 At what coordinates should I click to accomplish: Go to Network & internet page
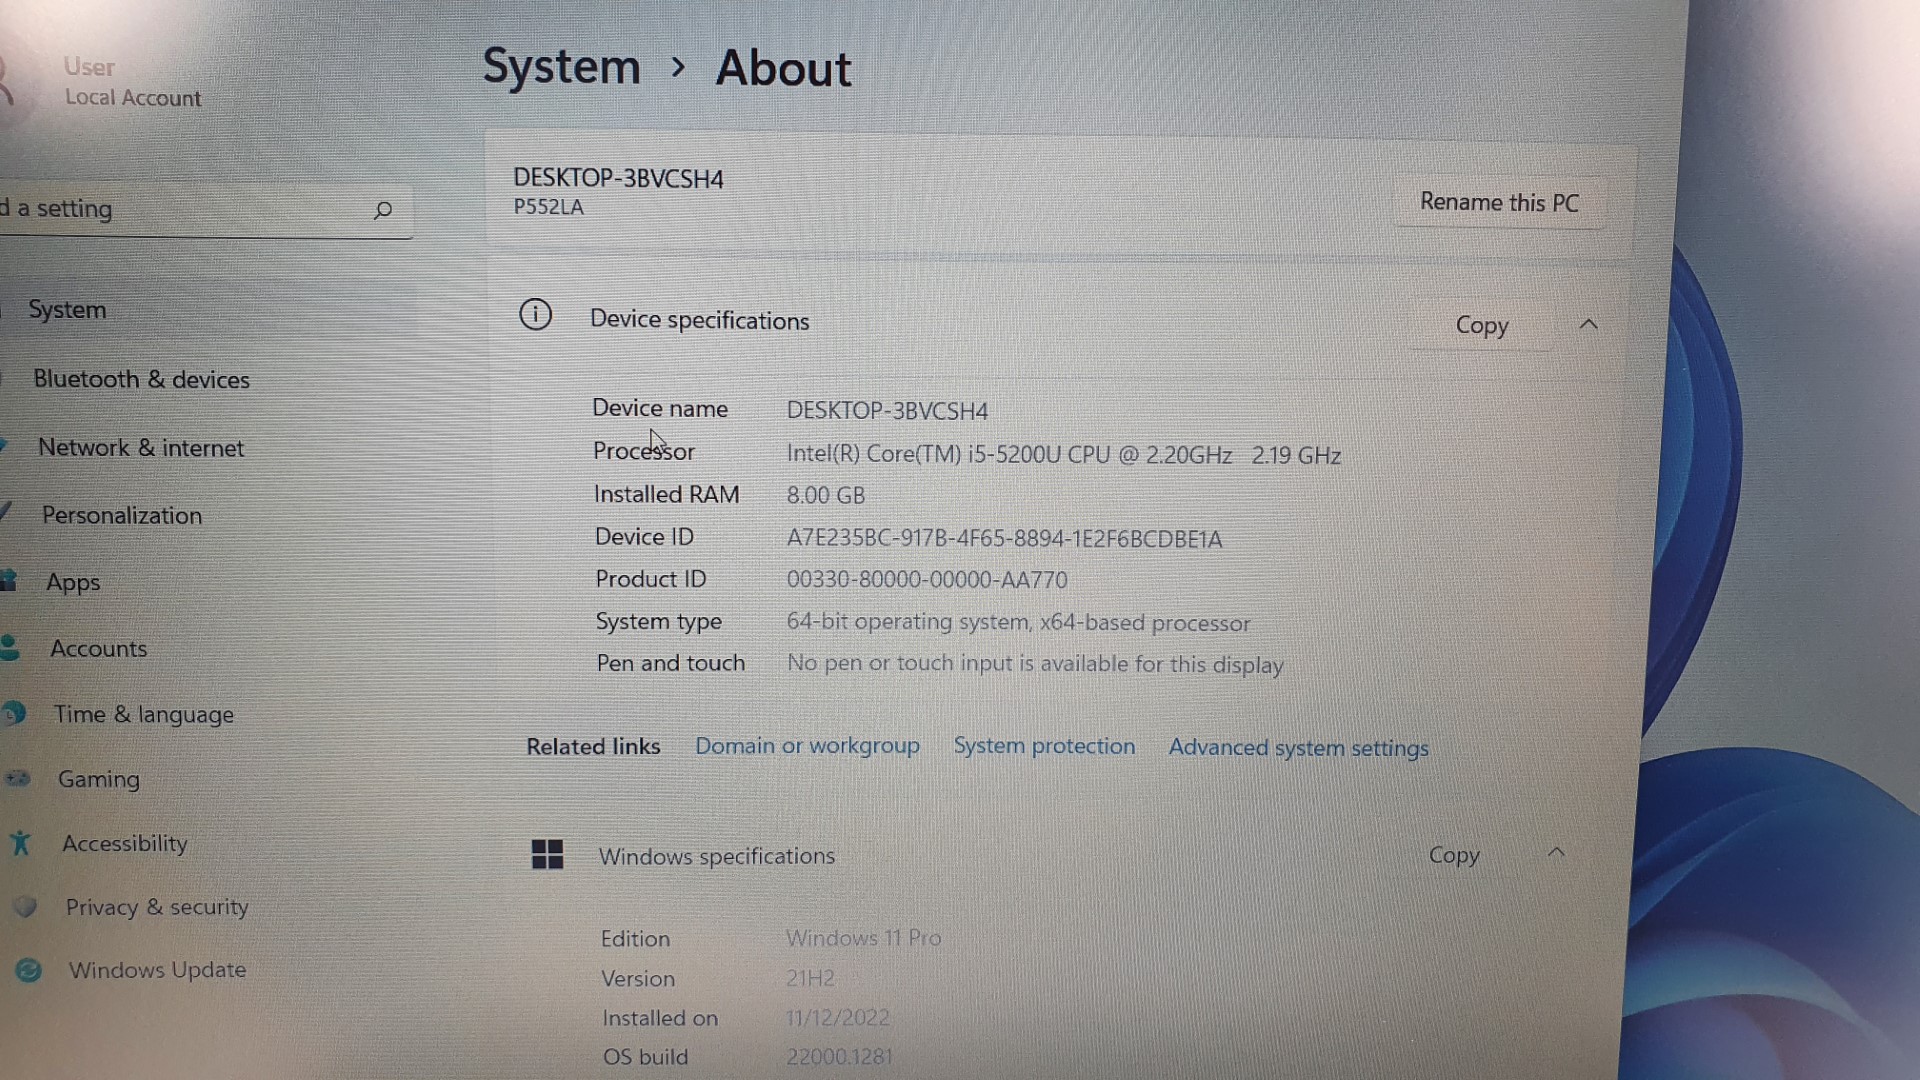point(141,448)
